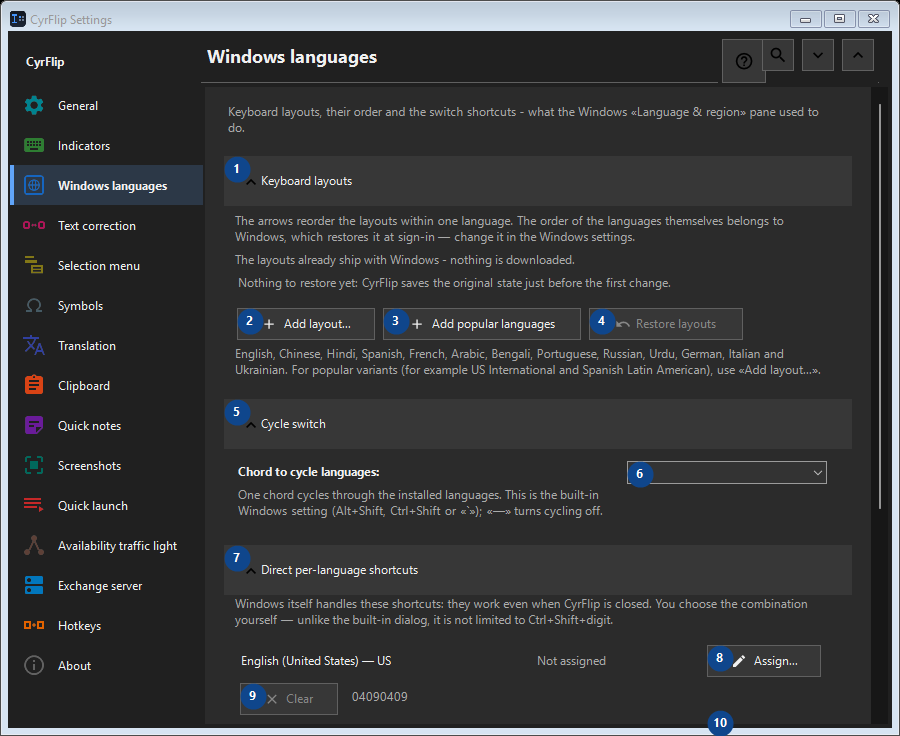Click the Hotkeys icon
The image size is (900, 736).
point(34,625)
